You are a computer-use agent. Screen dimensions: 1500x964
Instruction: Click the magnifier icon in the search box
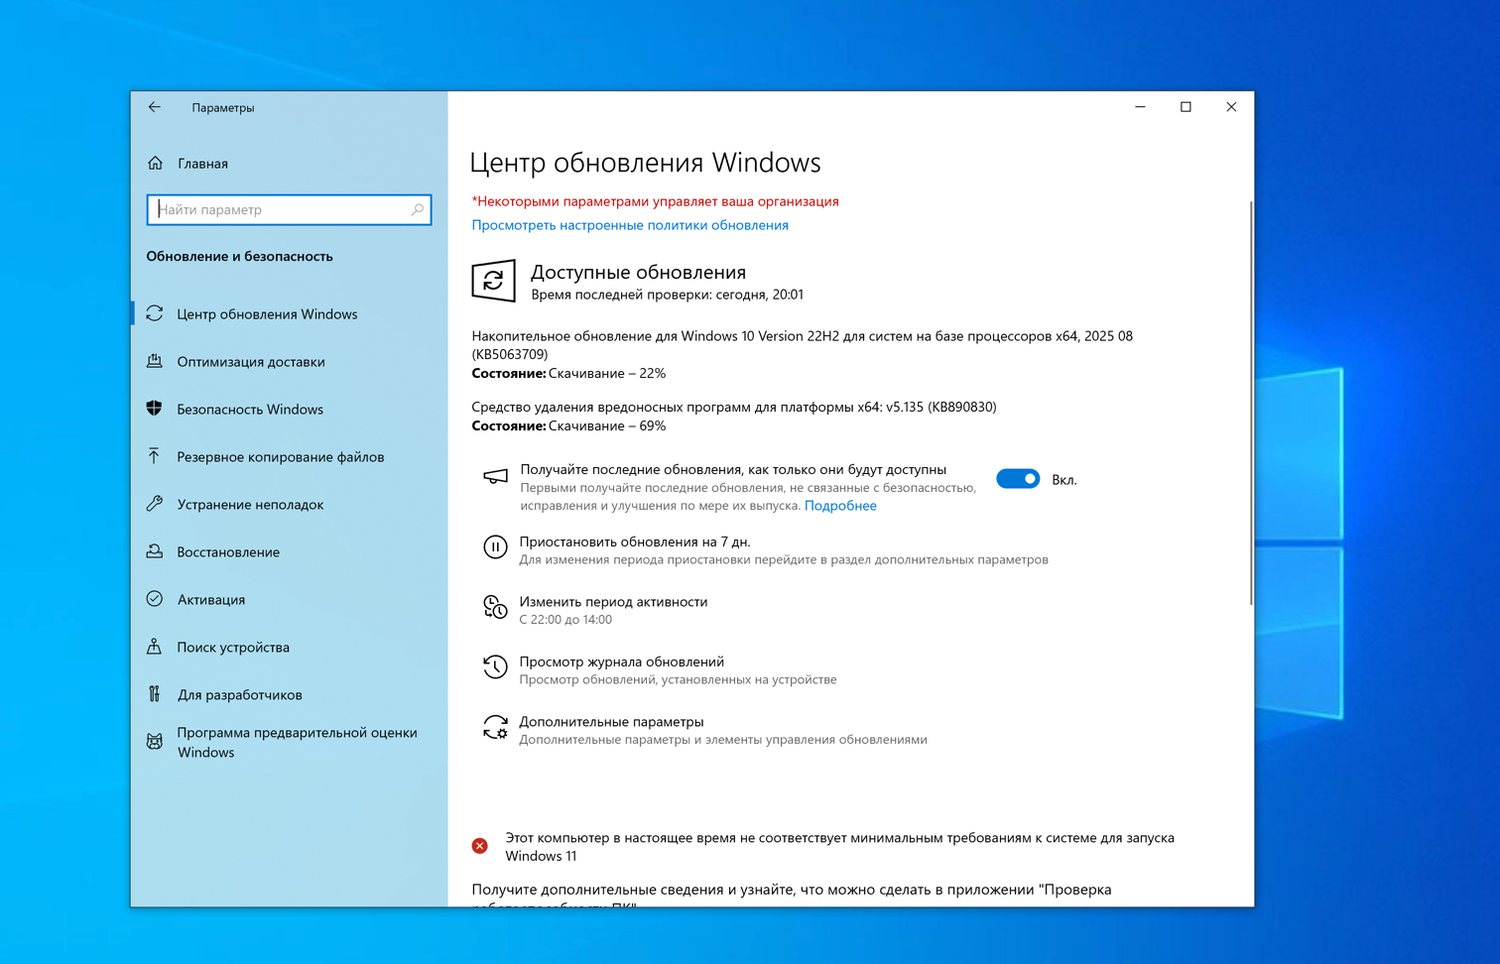(417, 210)
